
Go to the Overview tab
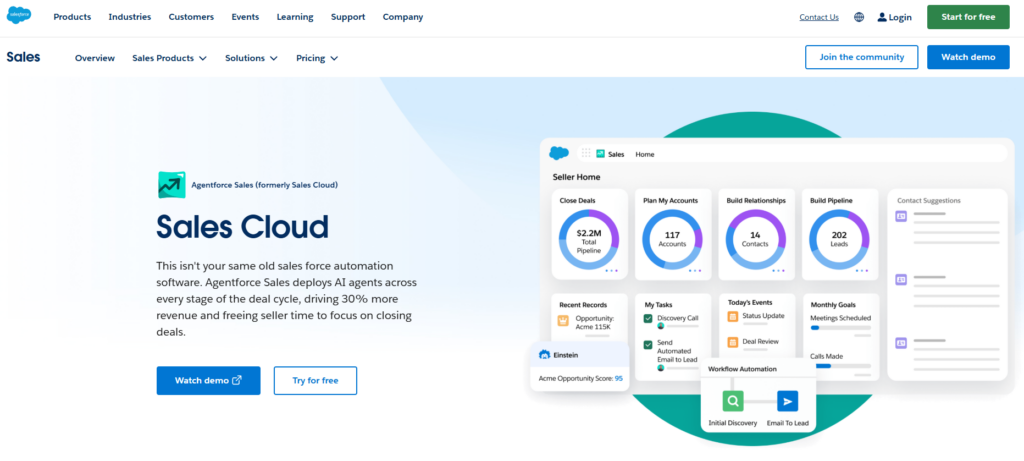pos(95,58)
